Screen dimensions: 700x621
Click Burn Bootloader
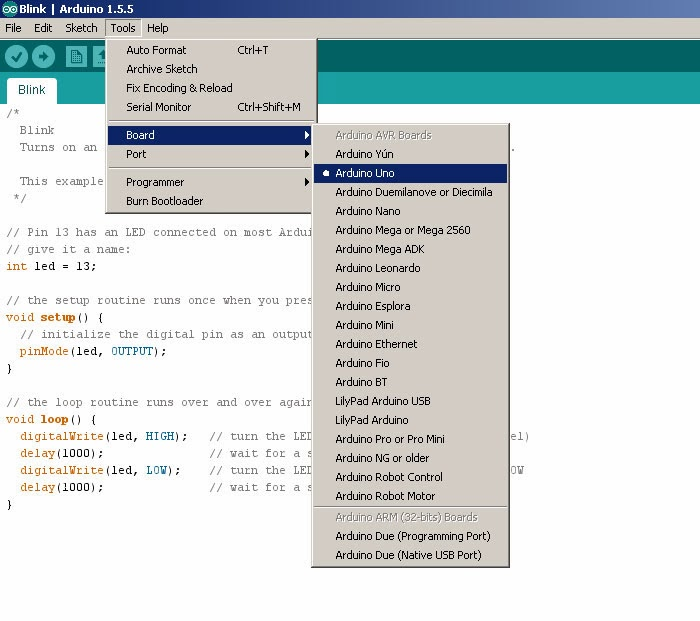pyautogui.click(x=209, y=201)
